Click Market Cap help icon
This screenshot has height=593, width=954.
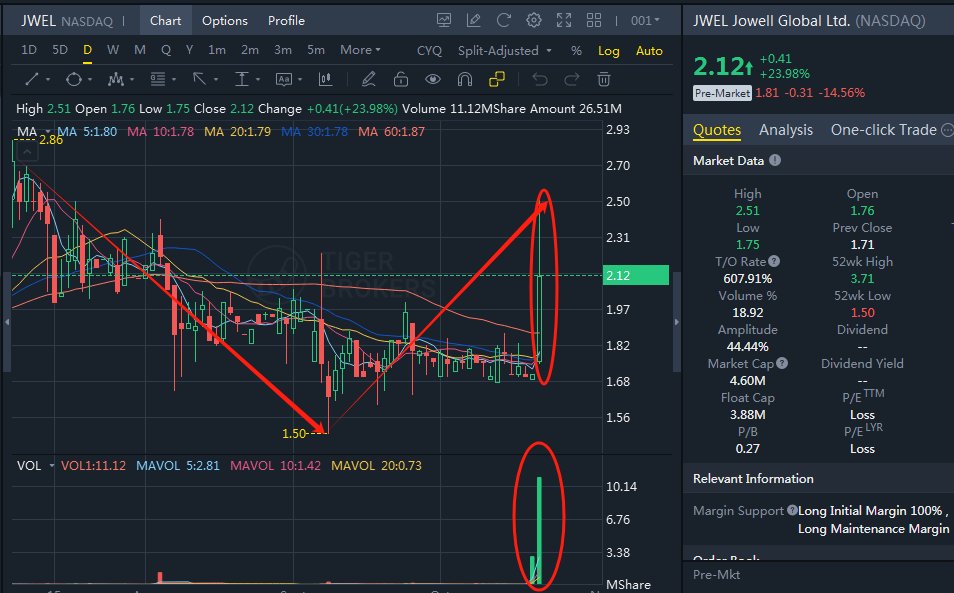pyautogui.click(x=782, y=363)
